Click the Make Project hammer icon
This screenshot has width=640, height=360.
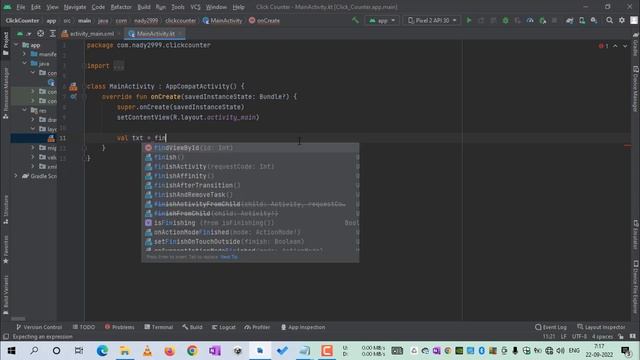(355, 20)
